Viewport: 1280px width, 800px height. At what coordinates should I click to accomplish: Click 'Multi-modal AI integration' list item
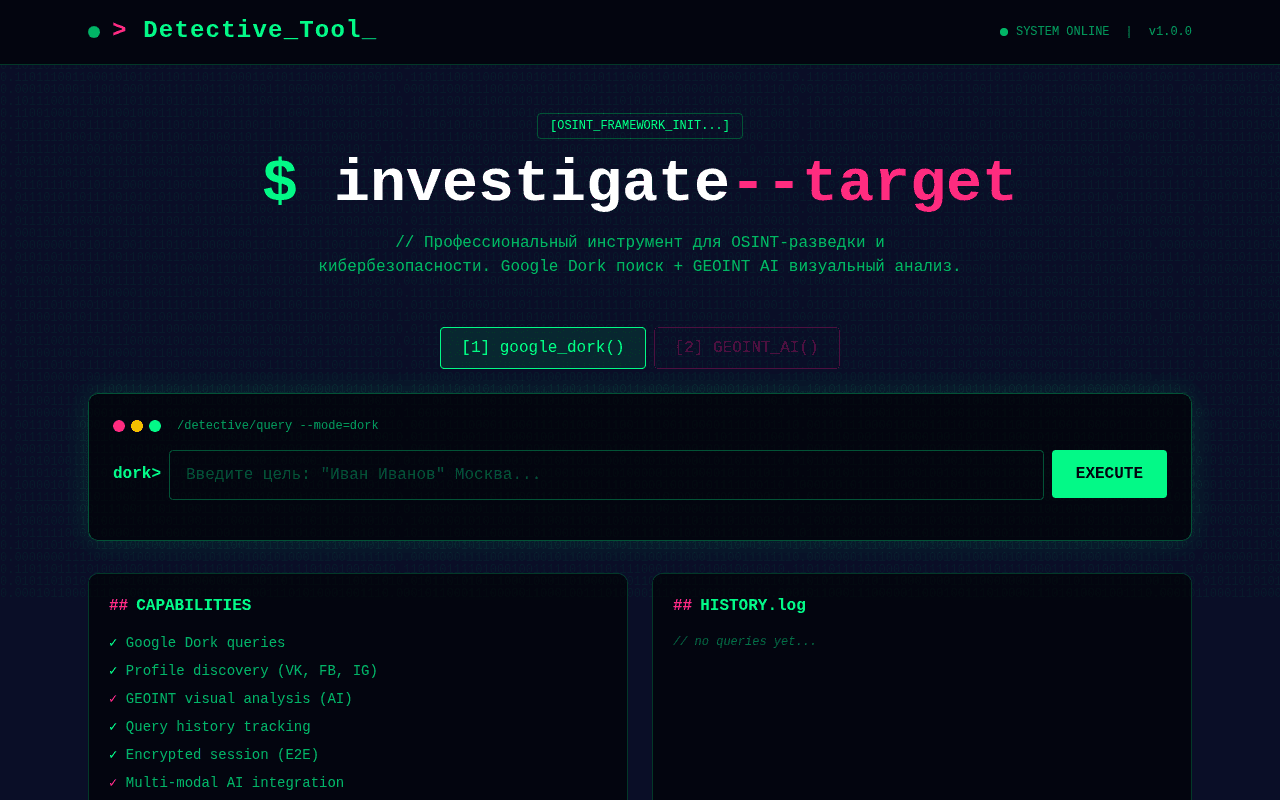tap(226, 783)
